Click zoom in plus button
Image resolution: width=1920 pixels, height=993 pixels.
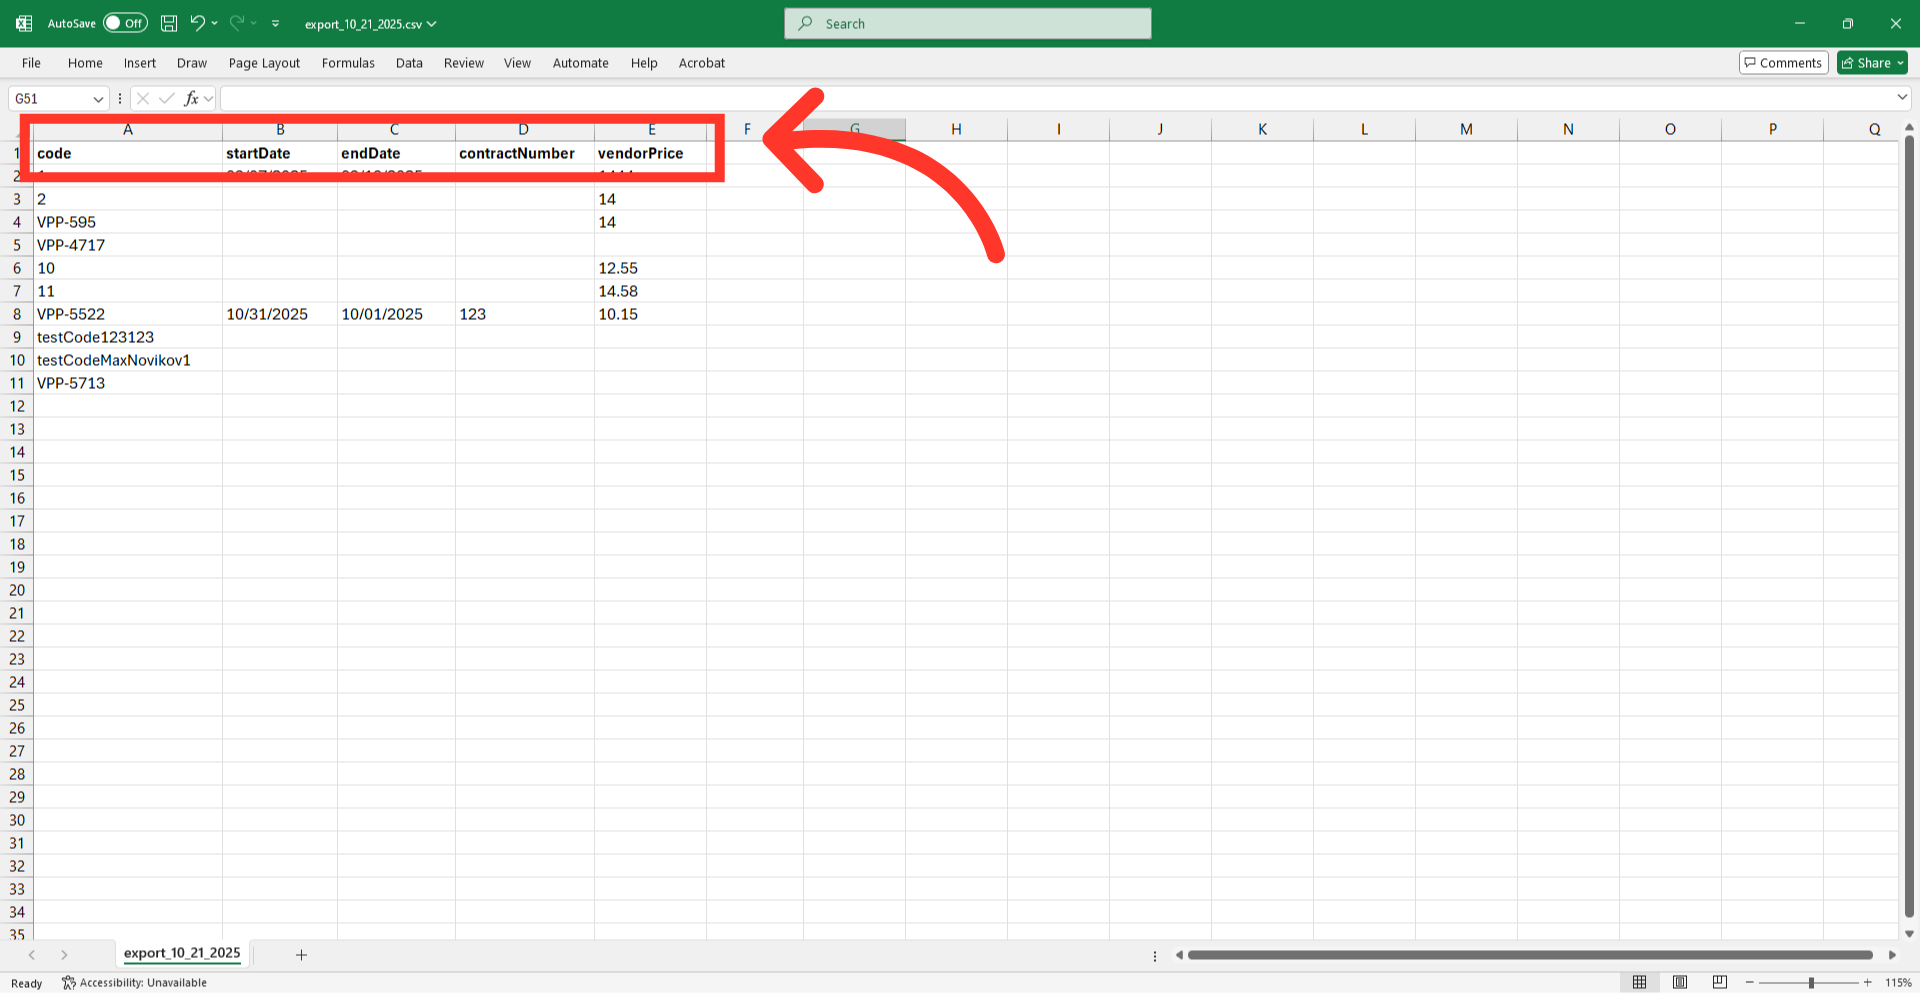coord(1867,983)
